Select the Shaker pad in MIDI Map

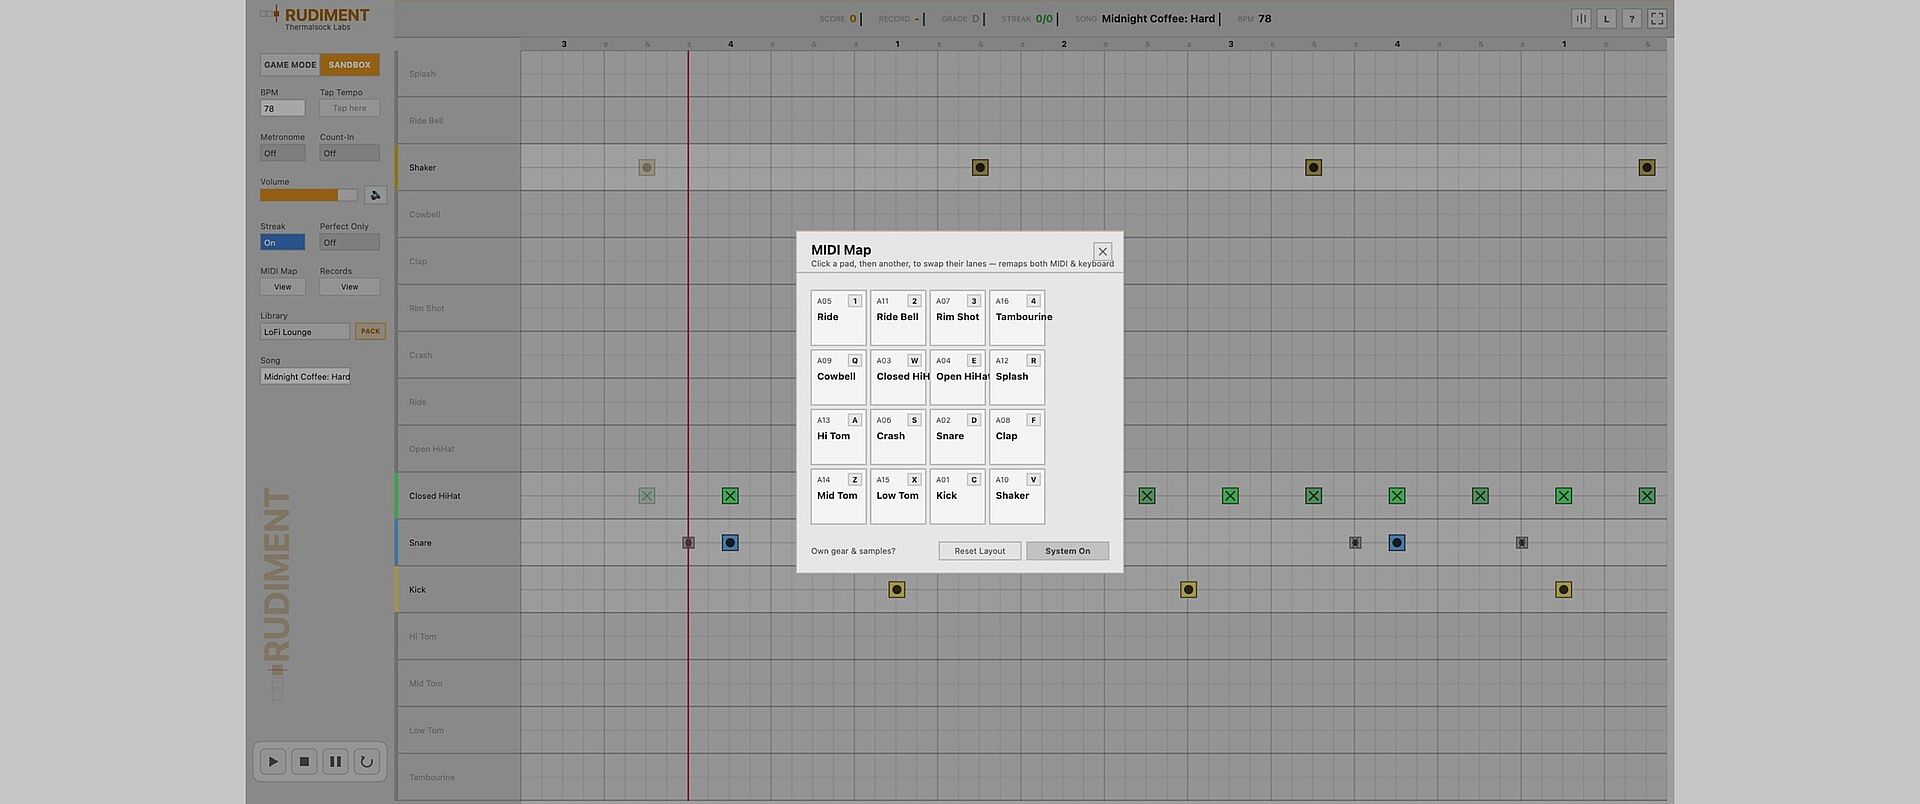coord(1017,496)
